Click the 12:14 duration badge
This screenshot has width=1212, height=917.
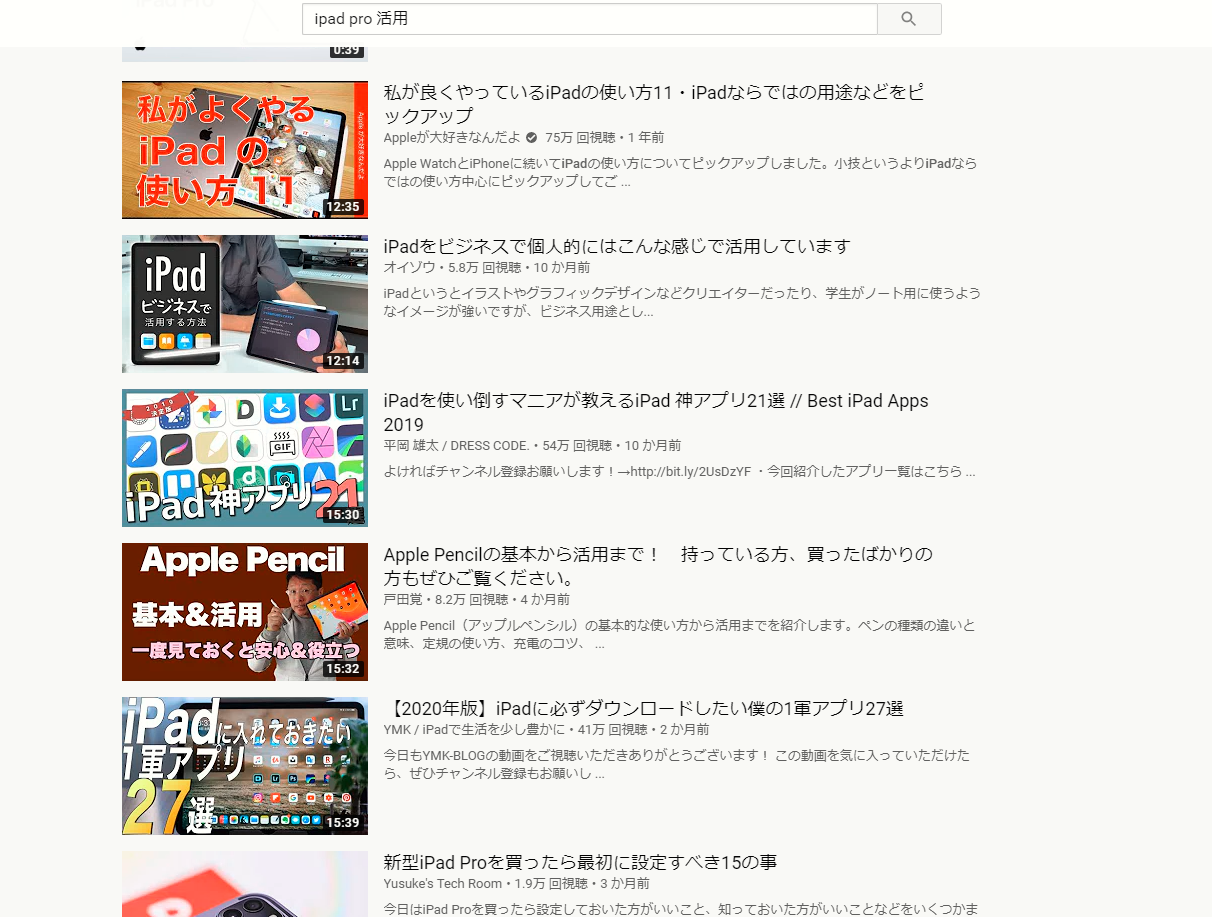click(x=343, y=361)
